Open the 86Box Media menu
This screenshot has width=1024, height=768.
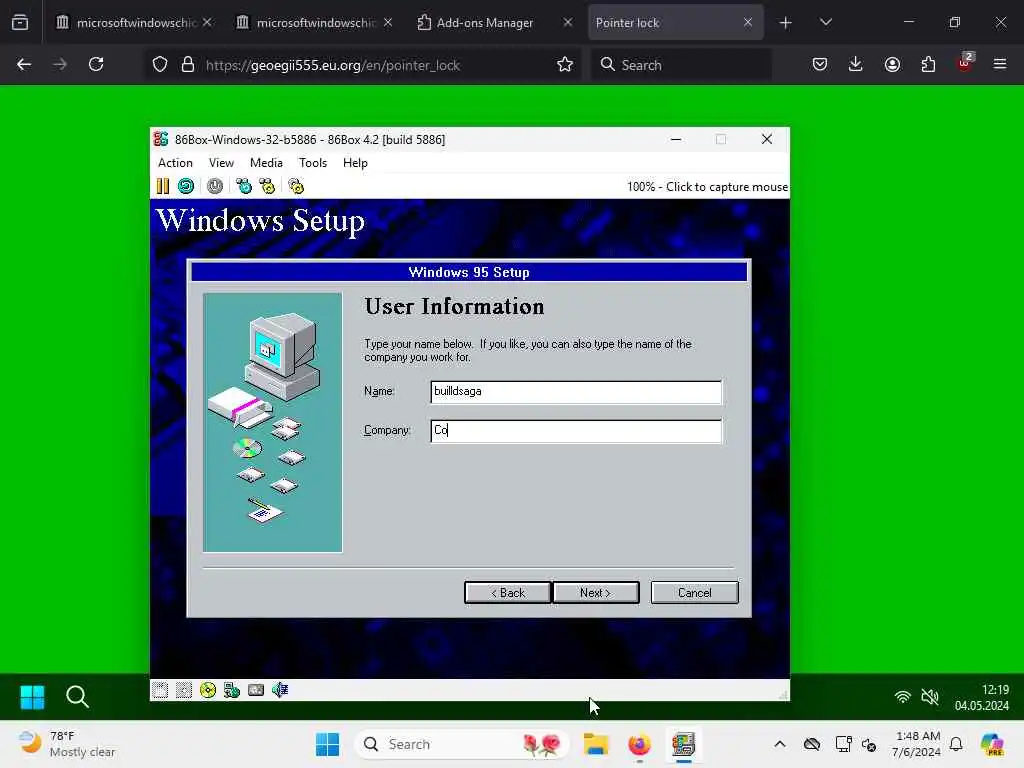[266, 163]
